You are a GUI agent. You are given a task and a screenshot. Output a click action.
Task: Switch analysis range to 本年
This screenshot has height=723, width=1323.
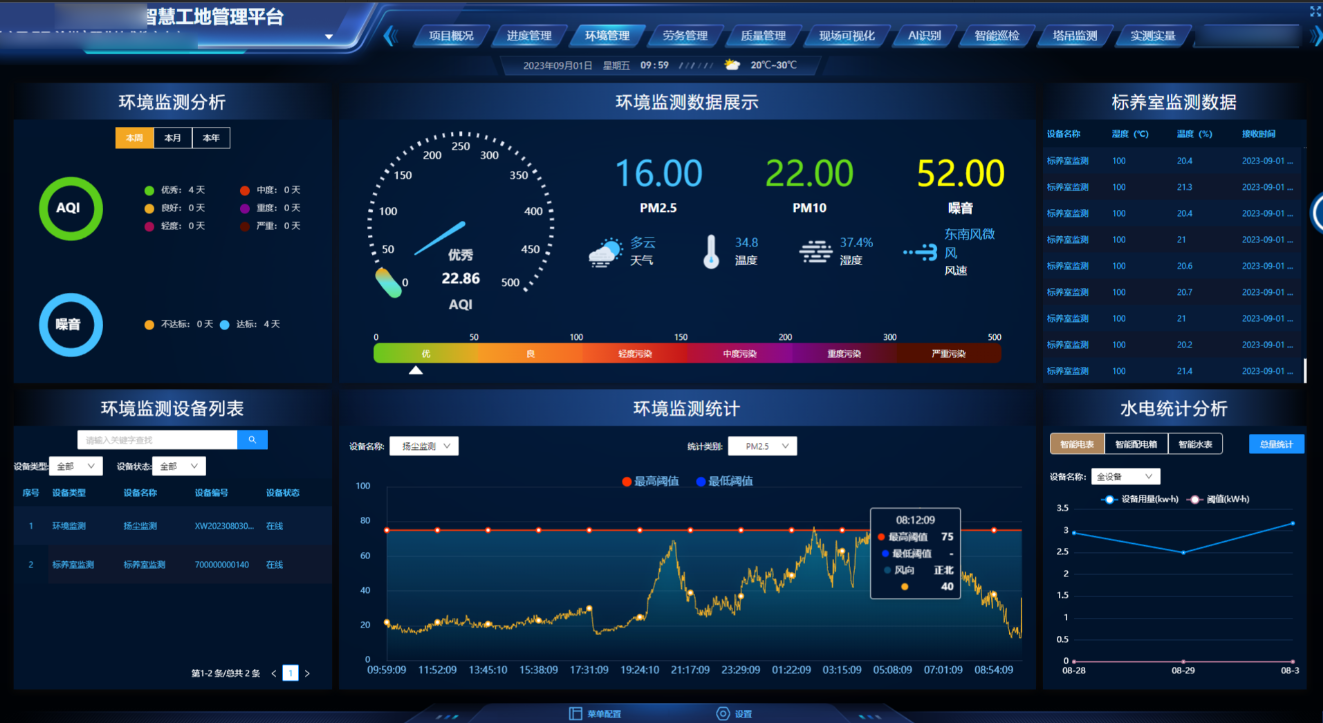click(211, 138)
